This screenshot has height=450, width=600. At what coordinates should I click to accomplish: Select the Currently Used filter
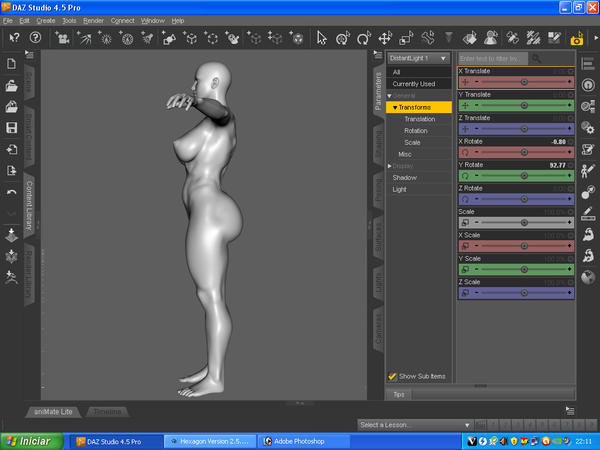pos(413,84)
